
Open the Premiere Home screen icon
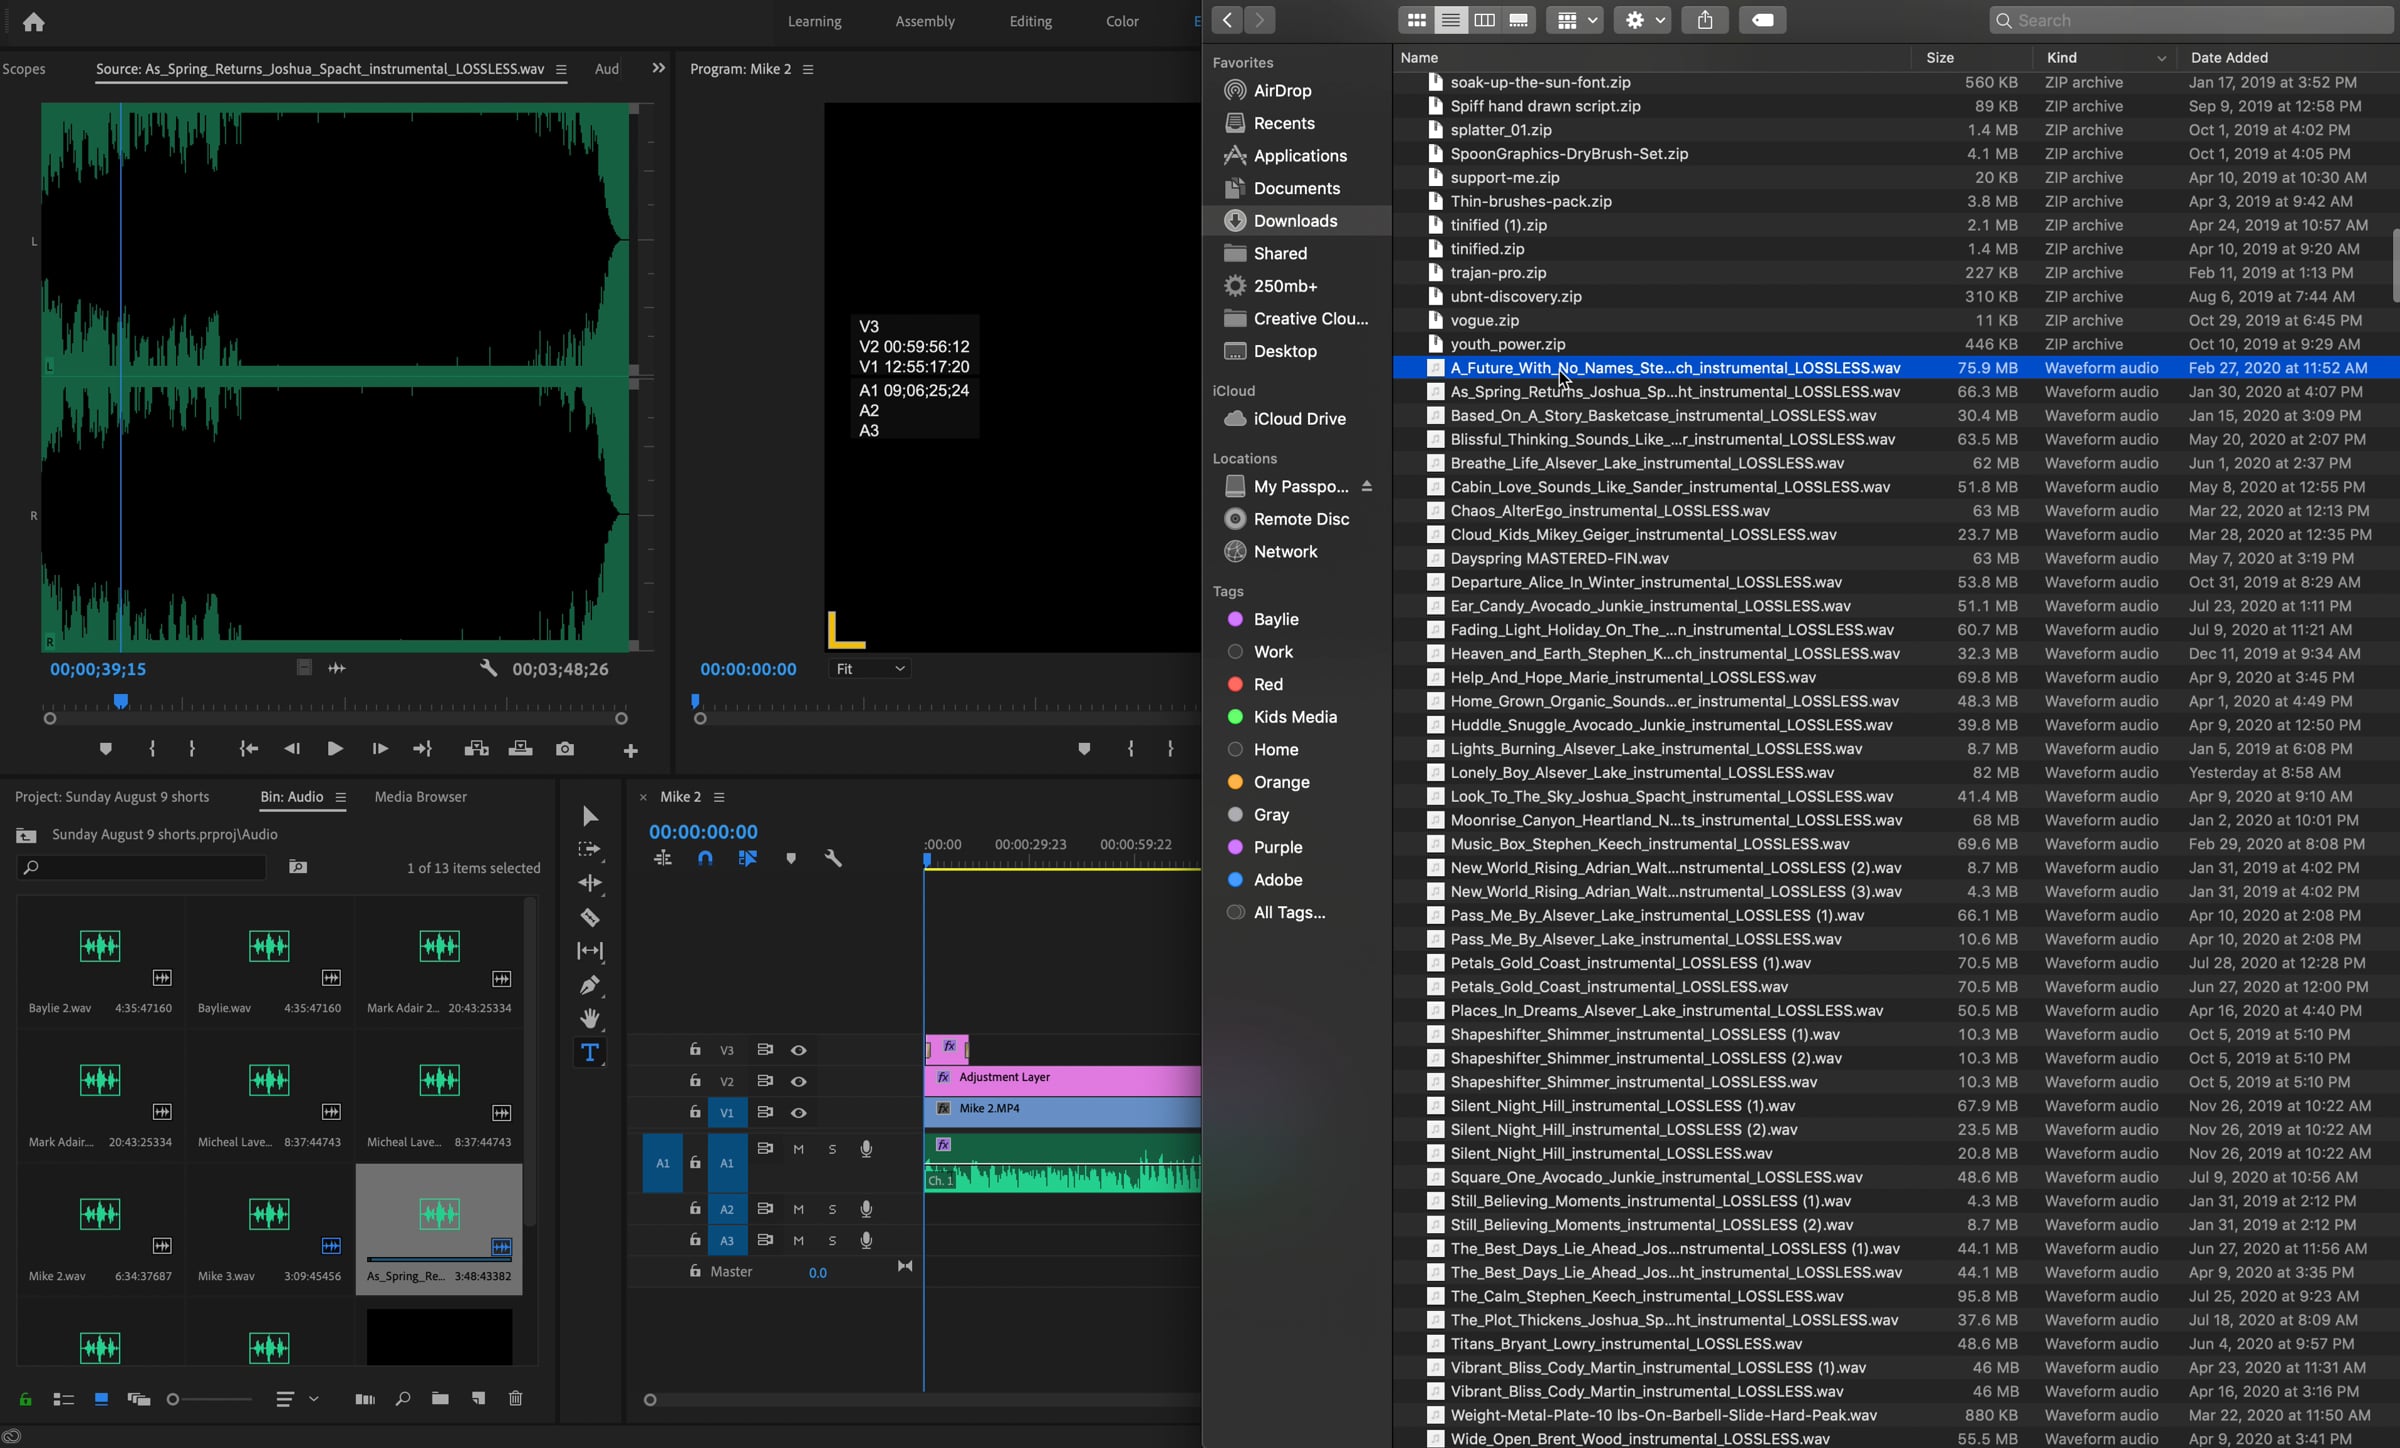tap(33, 22)
